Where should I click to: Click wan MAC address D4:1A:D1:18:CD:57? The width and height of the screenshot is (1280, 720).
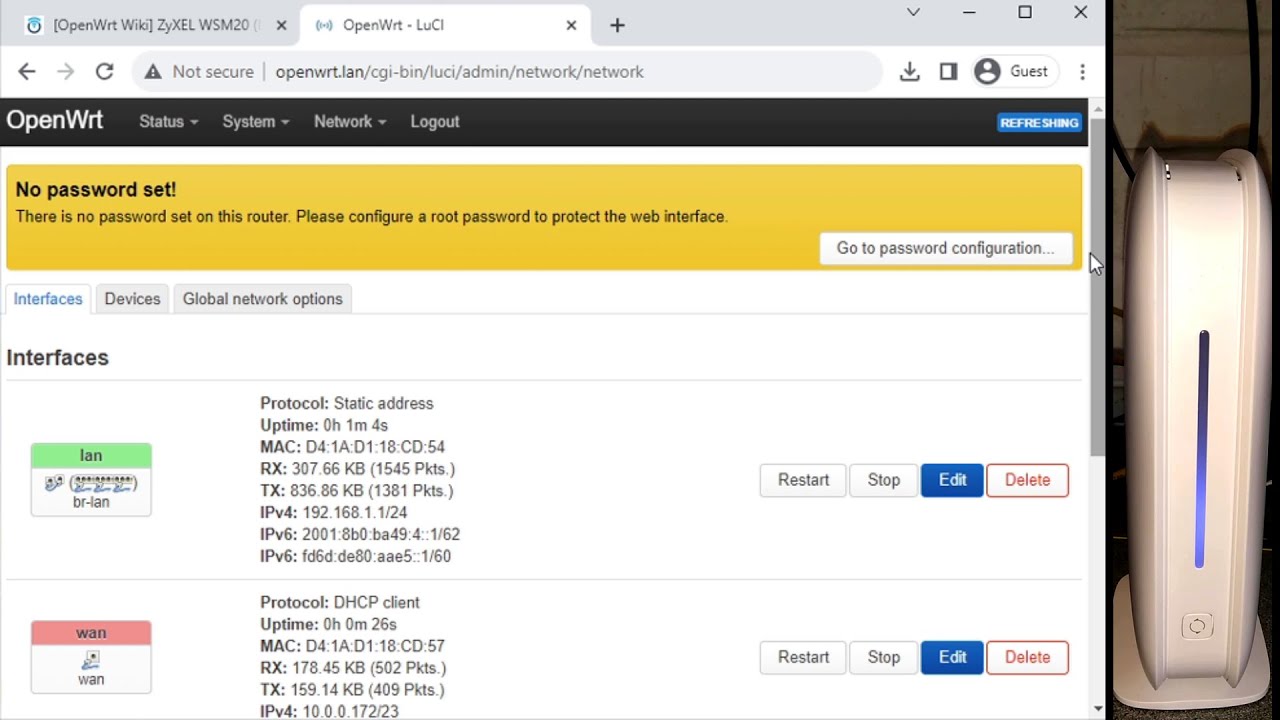click(x=375, y=646)
